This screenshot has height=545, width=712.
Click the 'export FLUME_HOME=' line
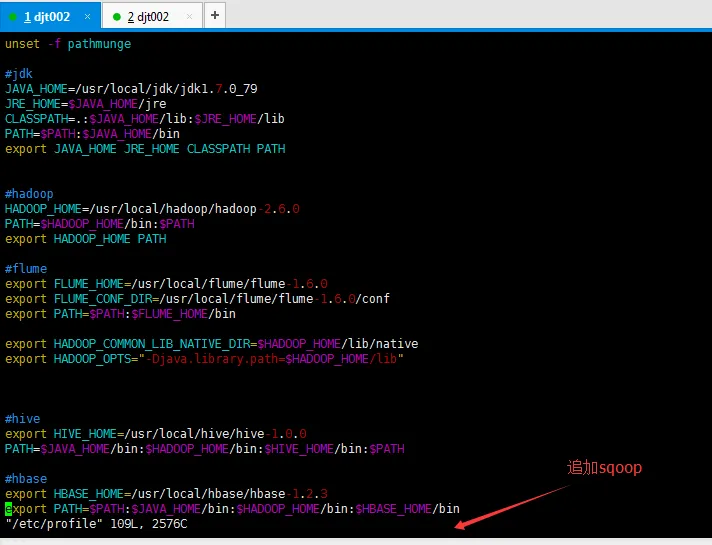(166, 283)
